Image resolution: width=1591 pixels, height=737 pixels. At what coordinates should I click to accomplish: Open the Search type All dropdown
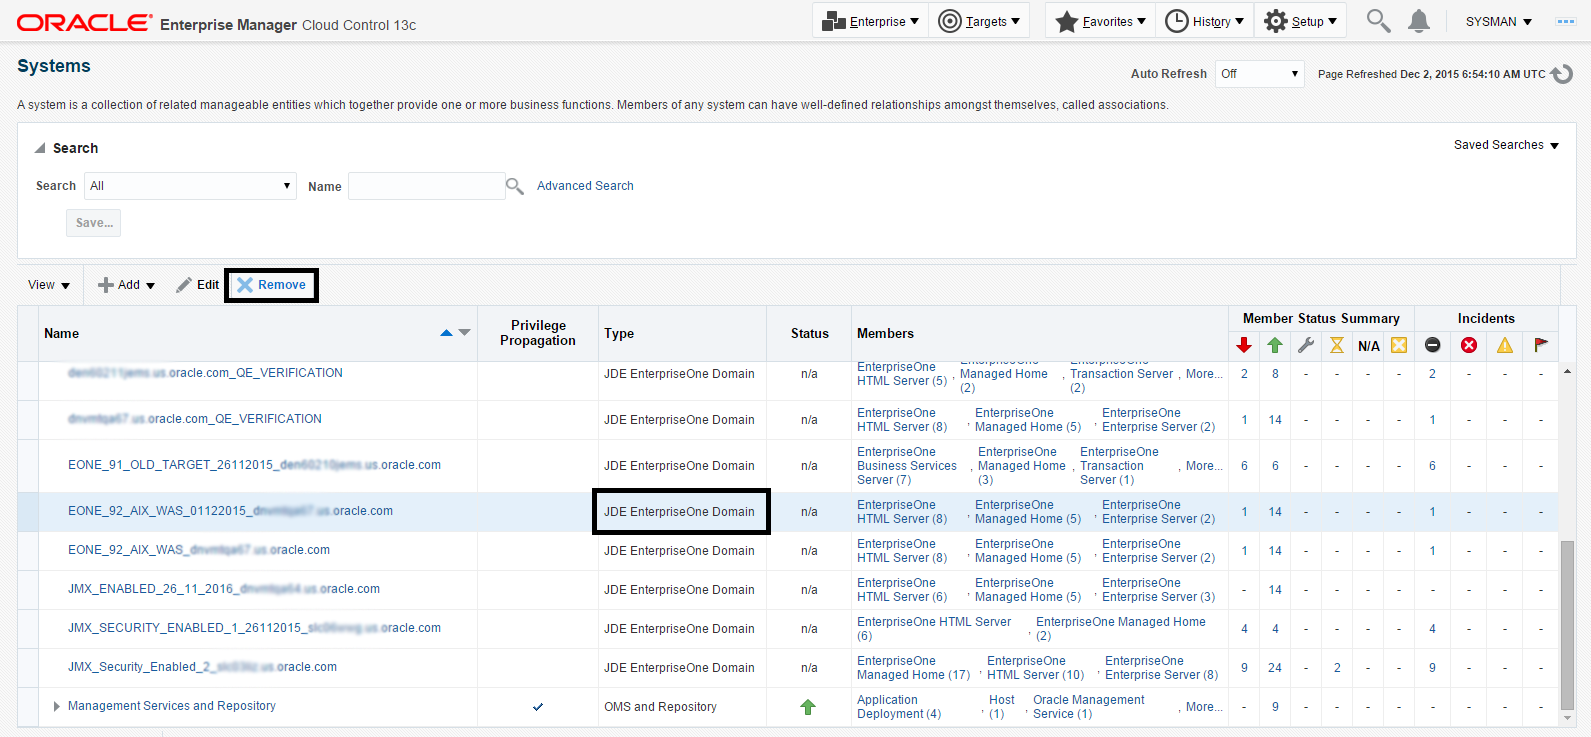[190, 186]
